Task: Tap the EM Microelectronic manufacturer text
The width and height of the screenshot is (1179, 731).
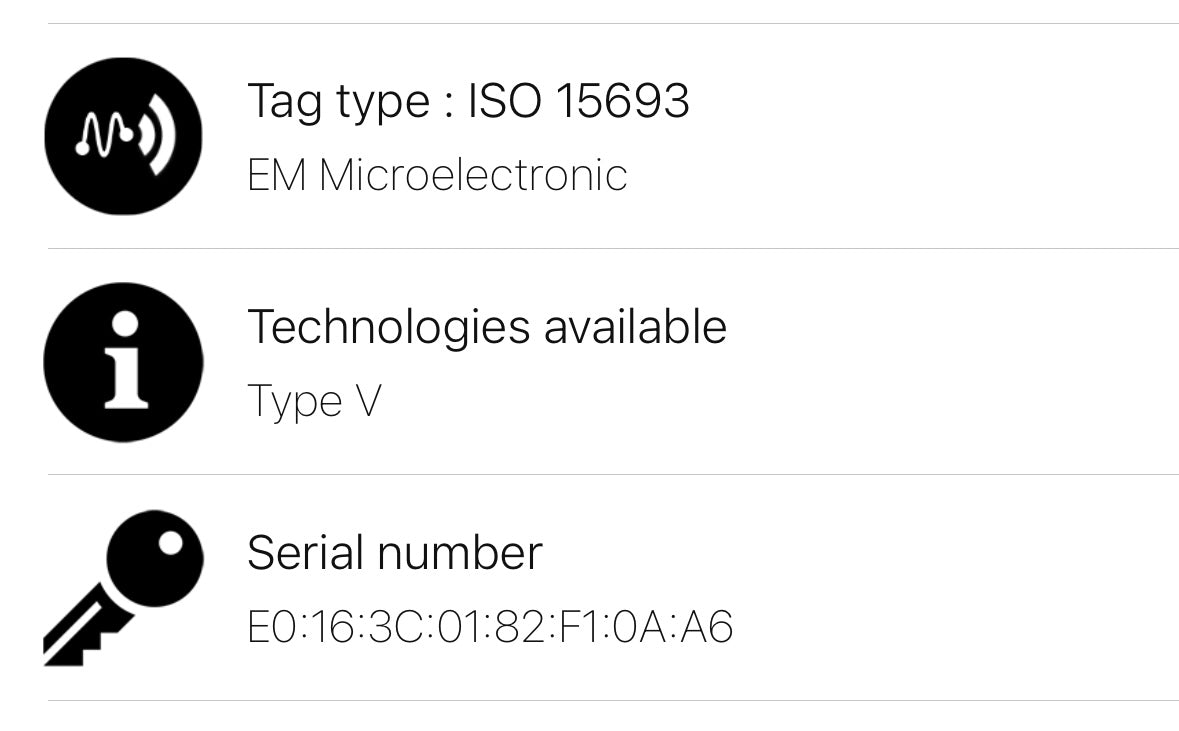Action: pos(437,176)
